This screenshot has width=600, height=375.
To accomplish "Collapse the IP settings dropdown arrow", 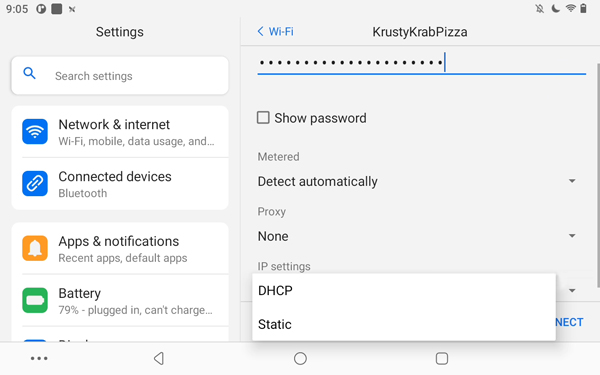I will (x=572, y=291).
